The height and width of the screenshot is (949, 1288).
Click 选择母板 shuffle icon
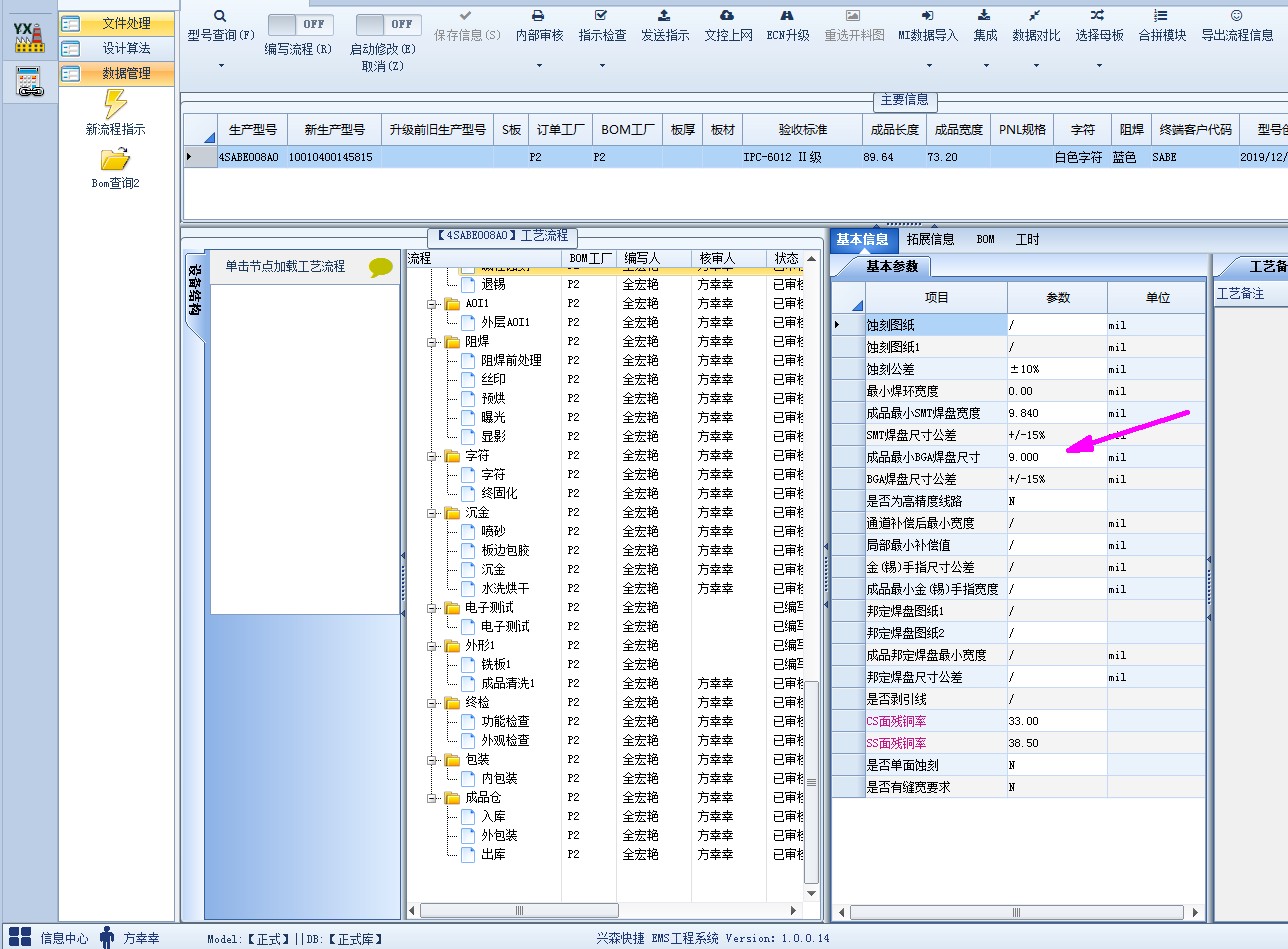1098,16
